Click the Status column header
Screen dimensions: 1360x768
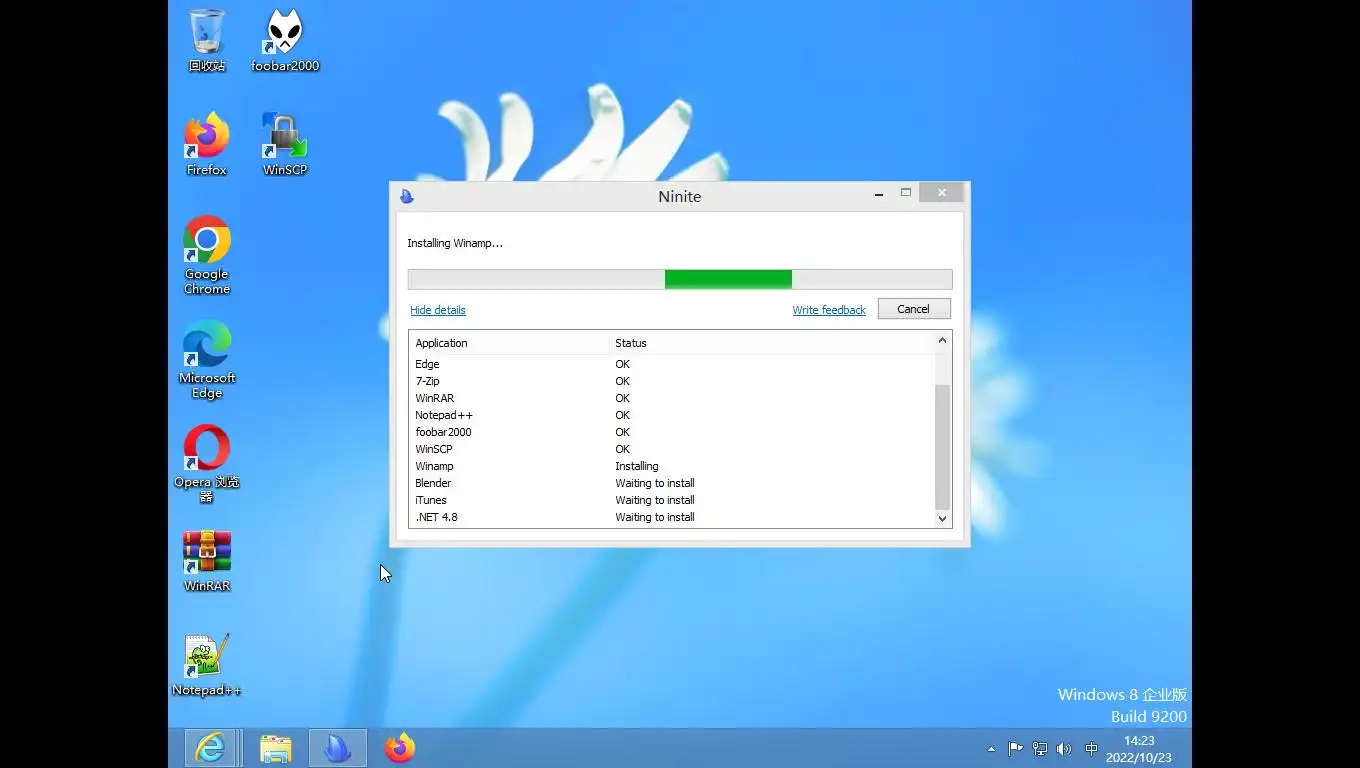pyautogui.click(x=771, y=343)
